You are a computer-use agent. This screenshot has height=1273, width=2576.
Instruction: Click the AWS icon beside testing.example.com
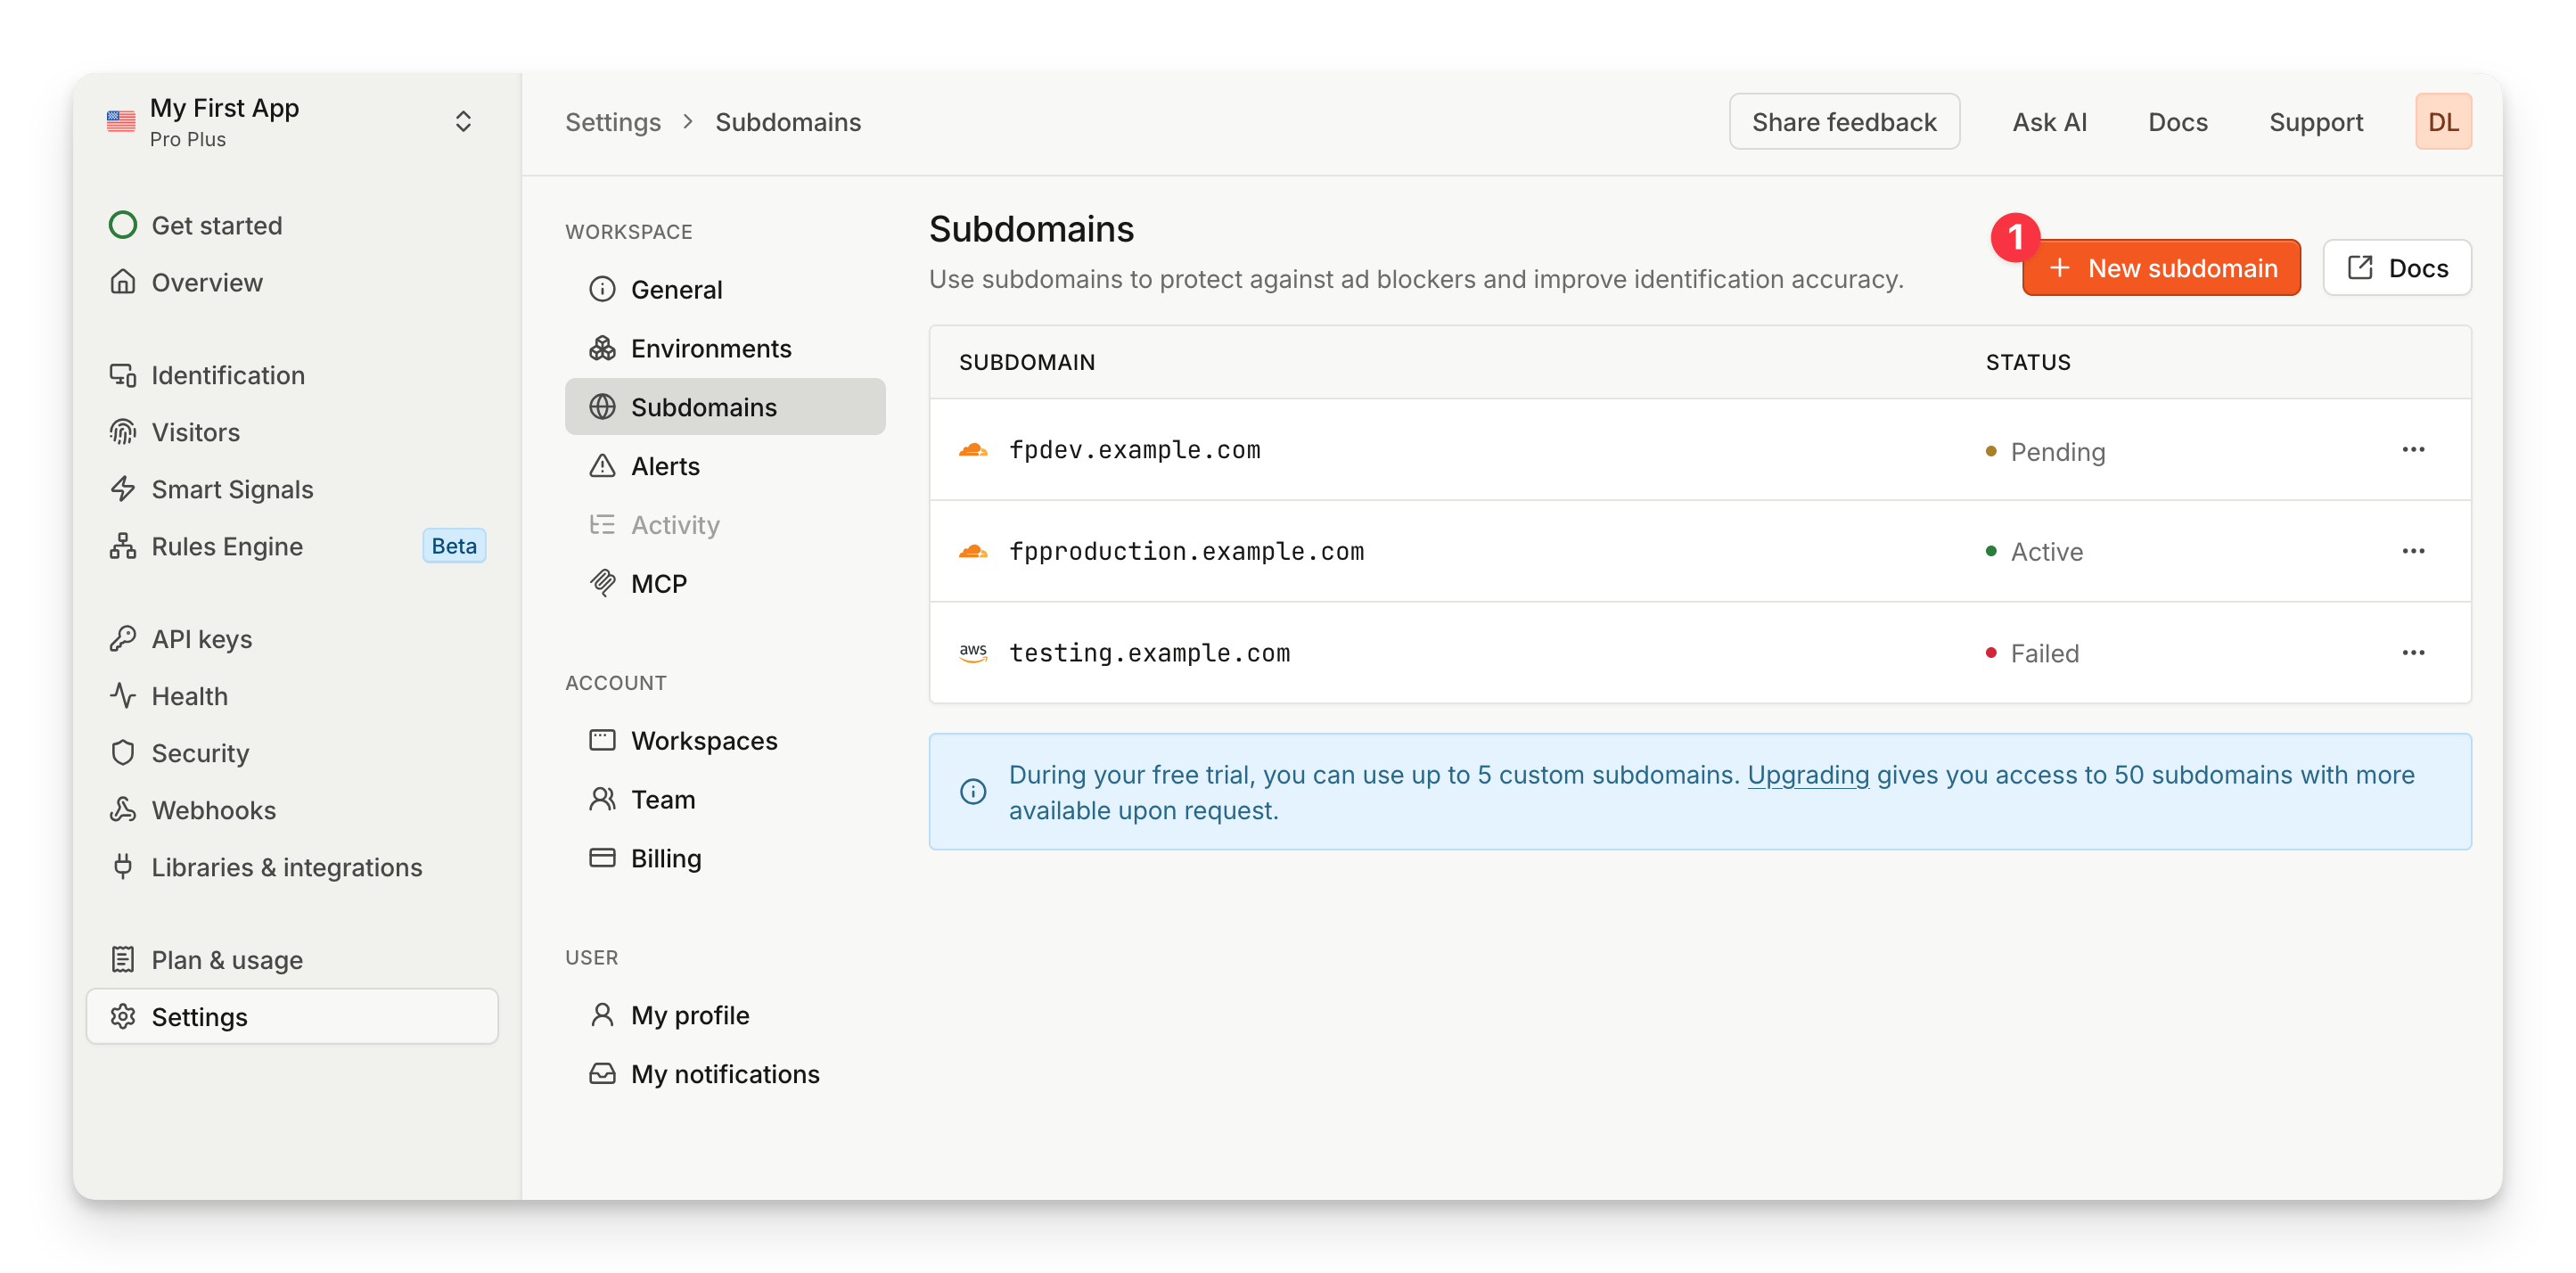click(x=972, y=653)
